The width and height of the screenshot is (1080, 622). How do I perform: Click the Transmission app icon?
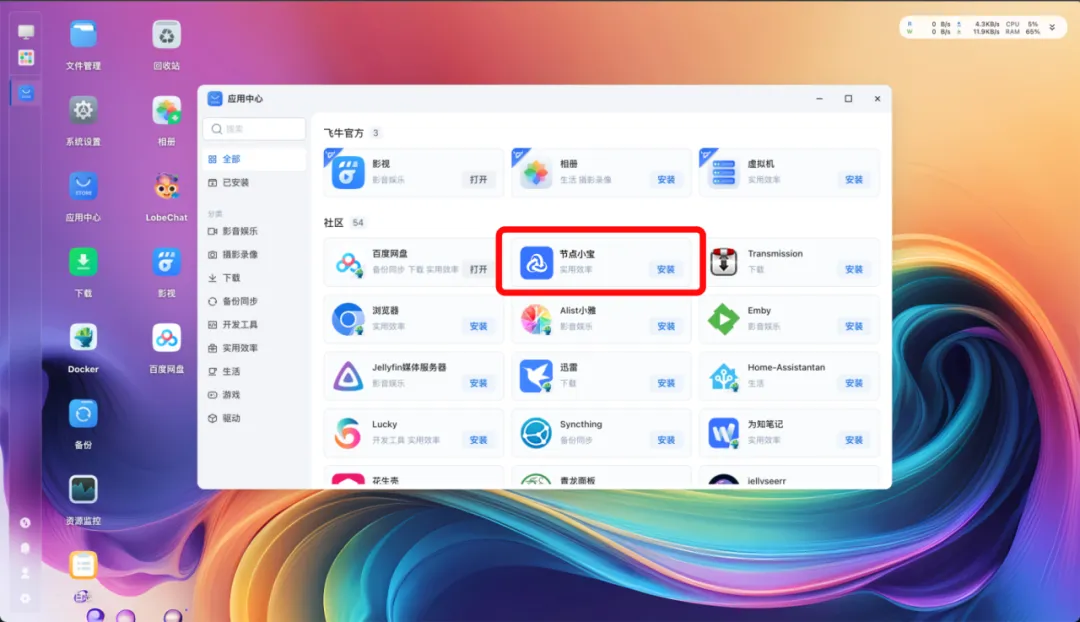pos(724,262)
